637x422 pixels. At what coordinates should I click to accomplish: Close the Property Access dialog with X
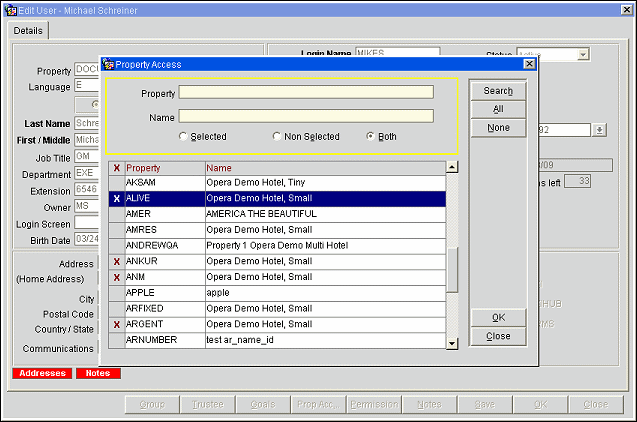coord(529,64)
